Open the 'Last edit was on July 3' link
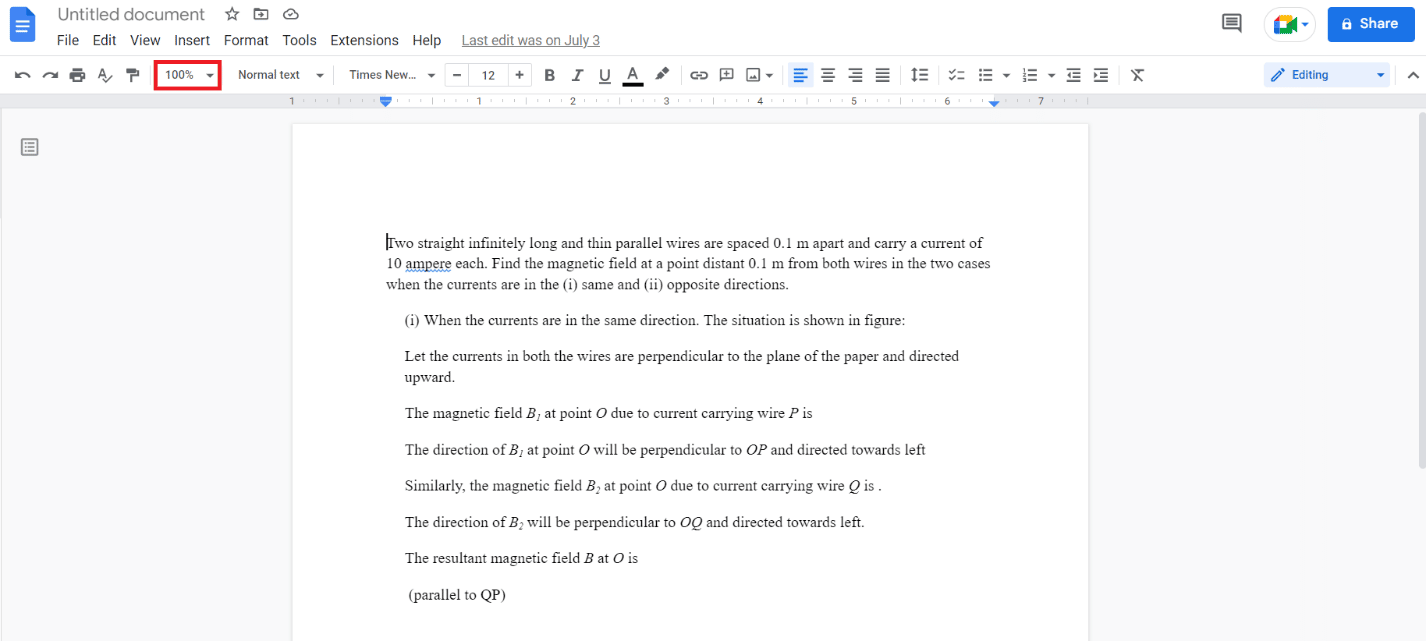The image size is (1426, 641). [x=530, y=40]
